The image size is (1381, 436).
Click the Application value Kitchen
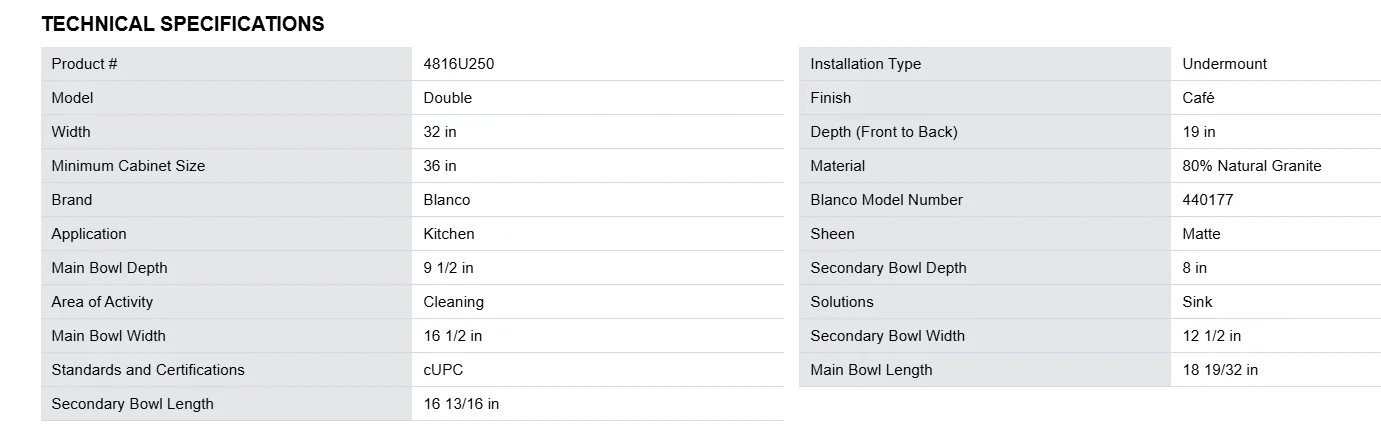point(449,234)
